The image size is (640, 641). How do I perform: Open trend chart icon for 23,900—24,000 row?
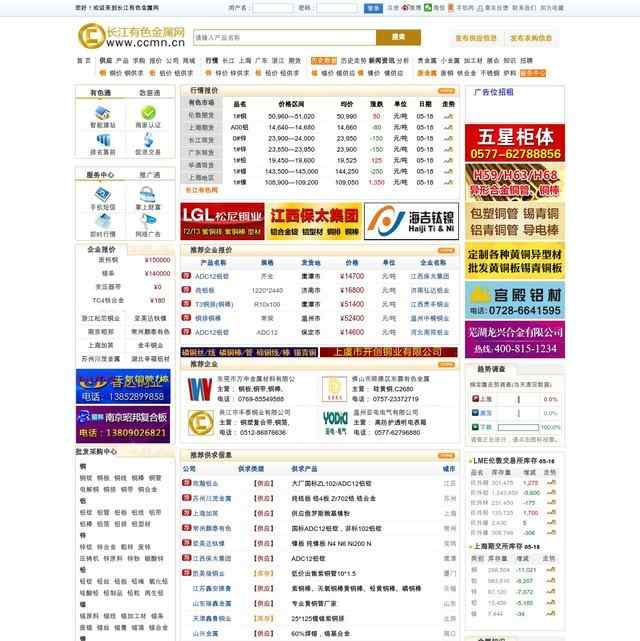(x=448, y=139)
